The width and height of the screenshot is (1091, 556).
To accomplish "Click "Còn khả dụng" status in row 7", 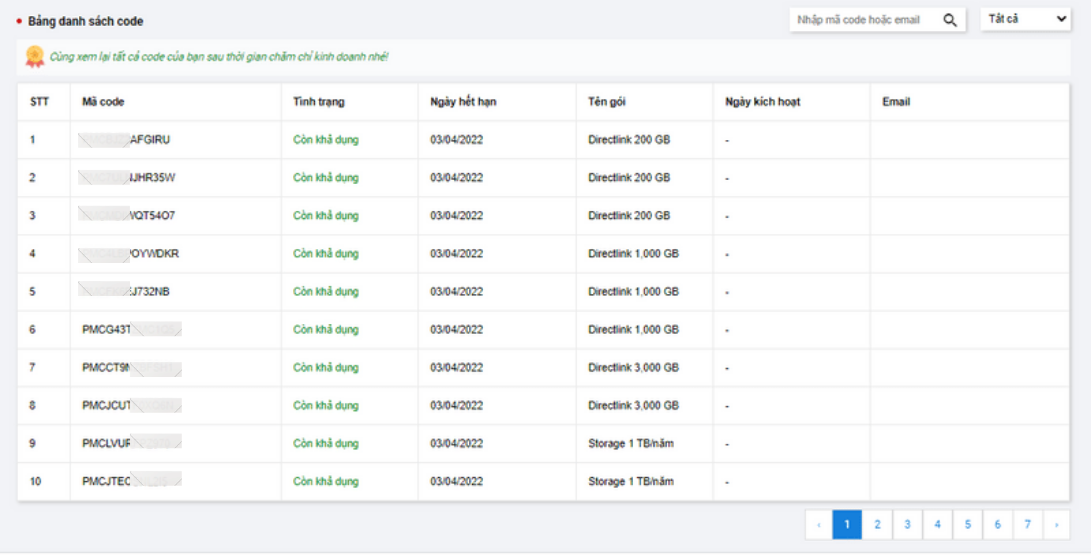I will point(325,368).
